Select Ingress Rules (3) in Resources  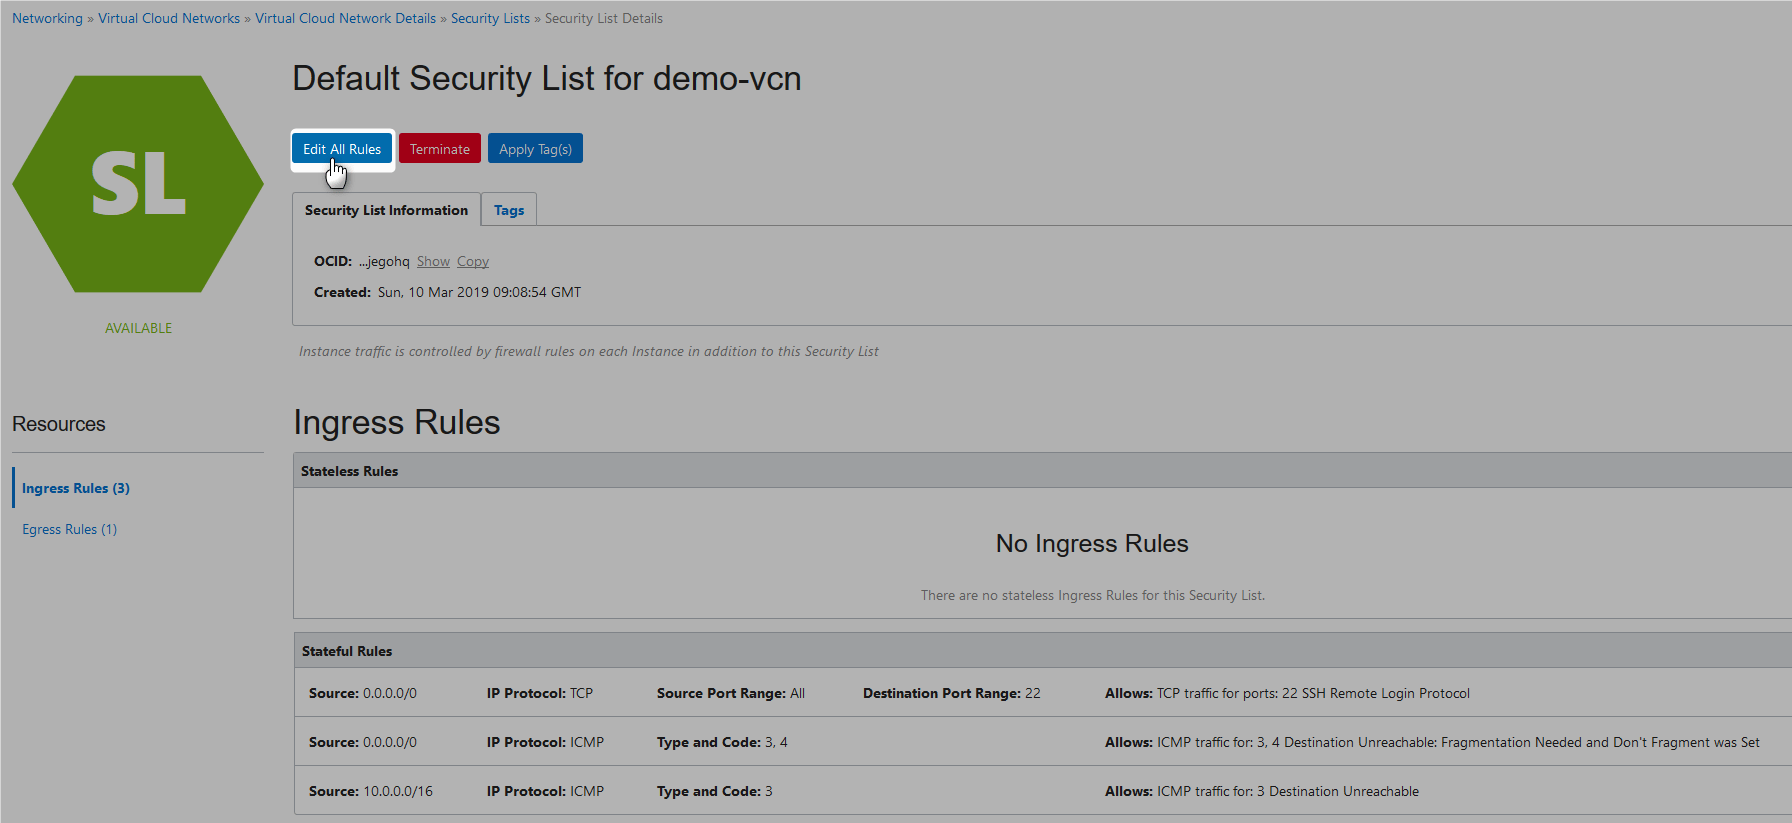[x=76, y=488]
